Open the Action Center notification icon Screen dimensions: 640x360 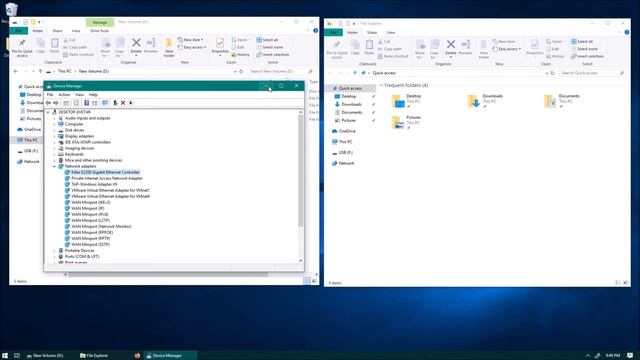[630, 356]
